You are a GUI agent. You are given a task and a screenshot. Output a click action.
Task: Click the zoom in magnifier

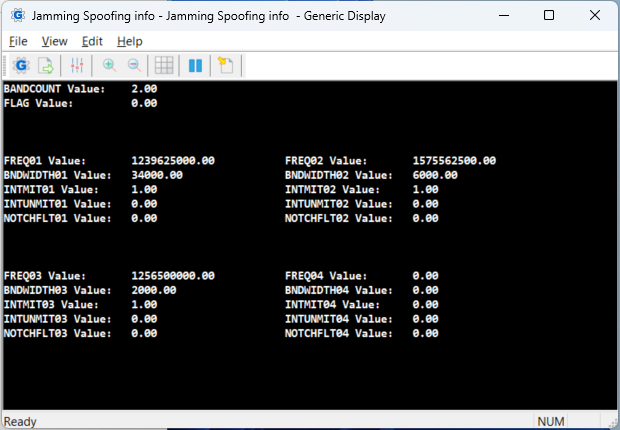coord(108,65)
